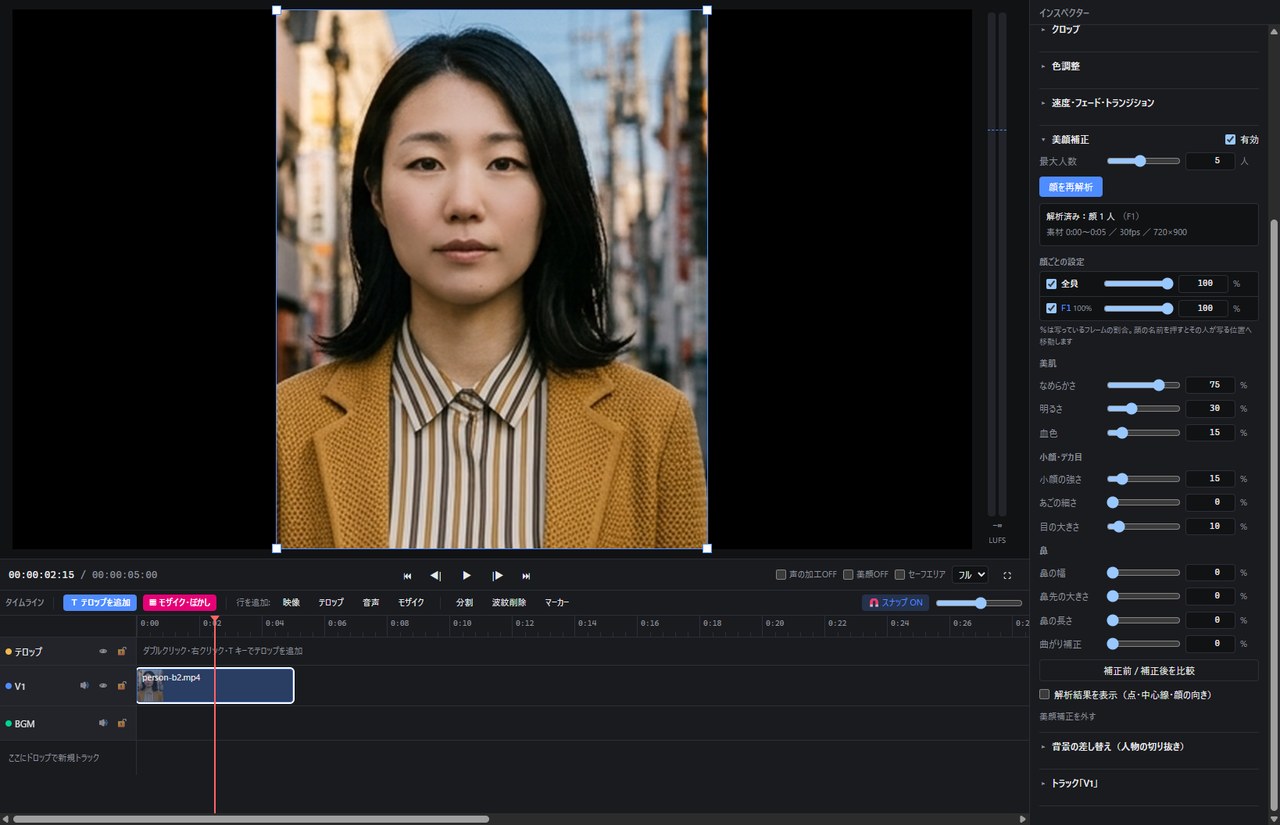Lock the テロップ track

tap(121, 651)
